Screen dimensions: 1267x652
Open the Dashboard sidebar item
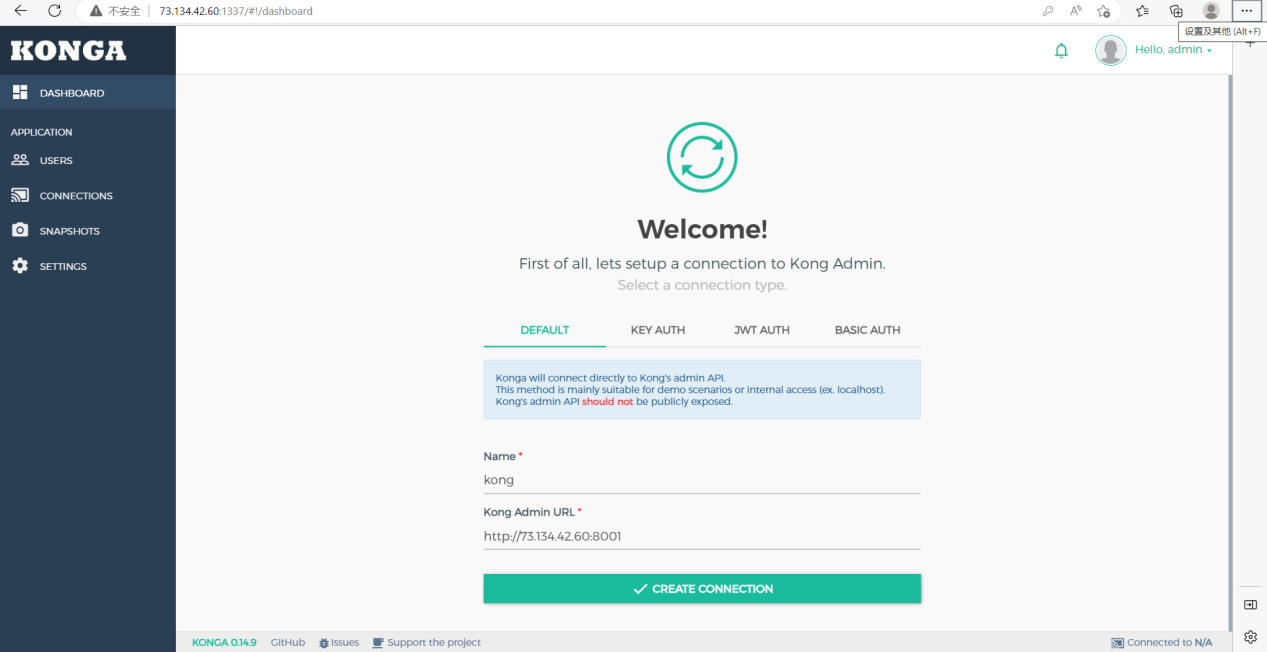coord(87,93)
